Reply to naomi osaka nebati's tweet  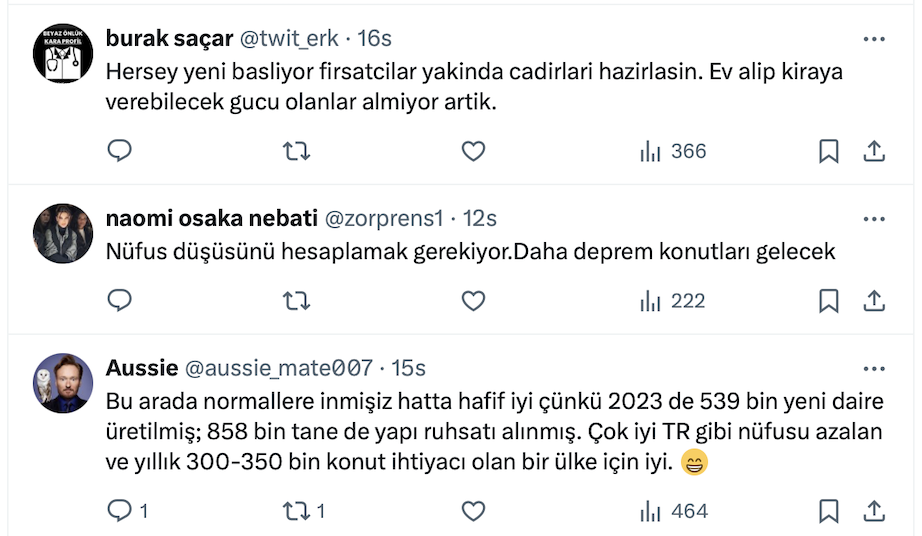pos(120,300)
